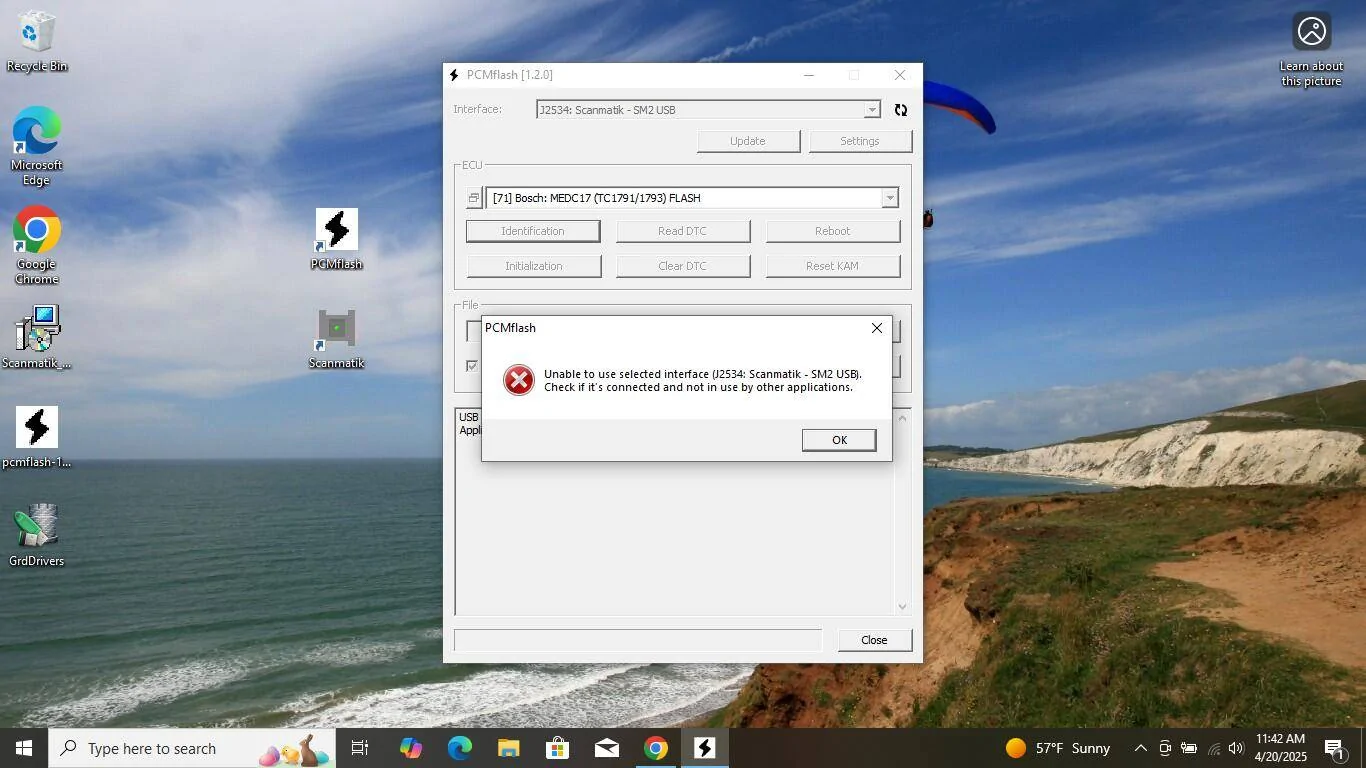Open PCMflash Settings
This screenshot has height=768, width=1366.
point(860,141)
